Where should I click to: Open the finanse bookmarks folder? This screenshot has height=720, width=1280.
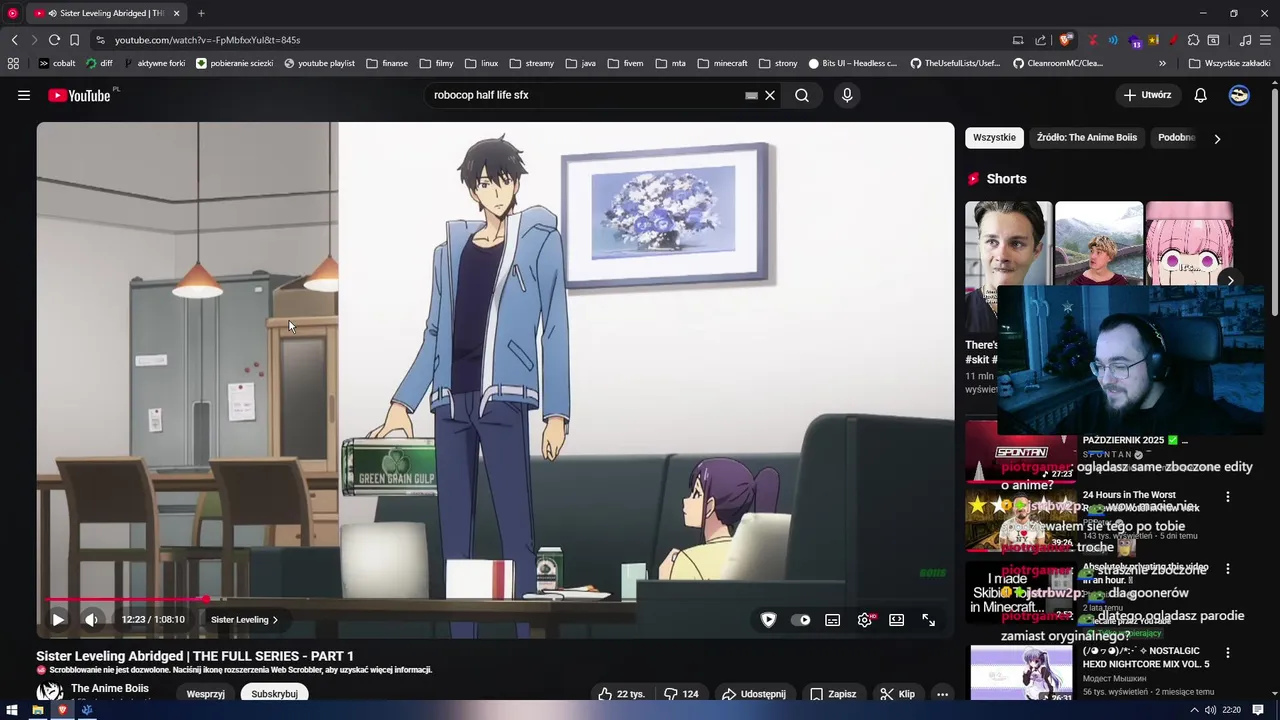pyautogui.click(x=387, y=63)
